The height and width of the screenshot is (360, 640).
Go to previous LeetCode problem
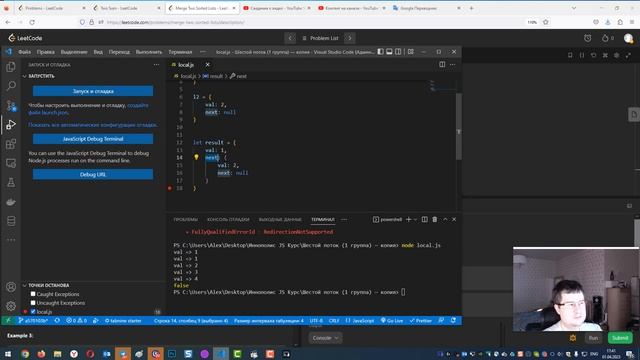pyautogui.click(x=290, y=38)
